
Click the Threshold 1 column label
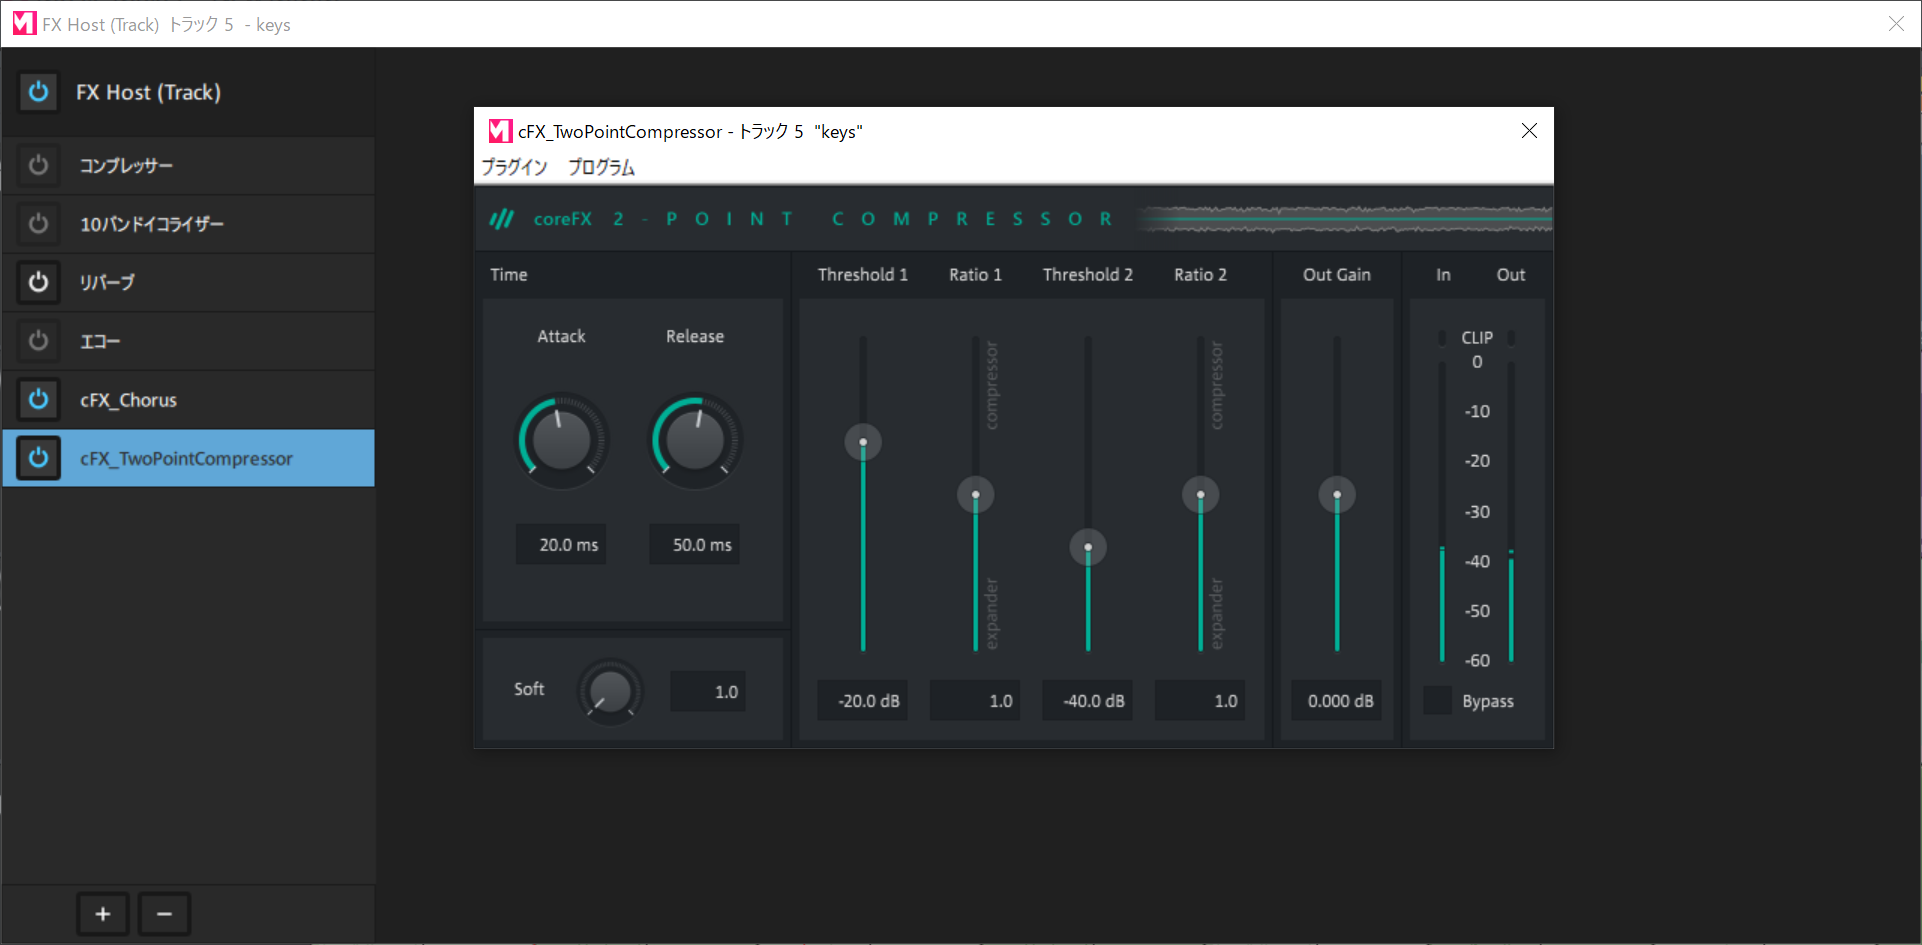click(863, 275)
